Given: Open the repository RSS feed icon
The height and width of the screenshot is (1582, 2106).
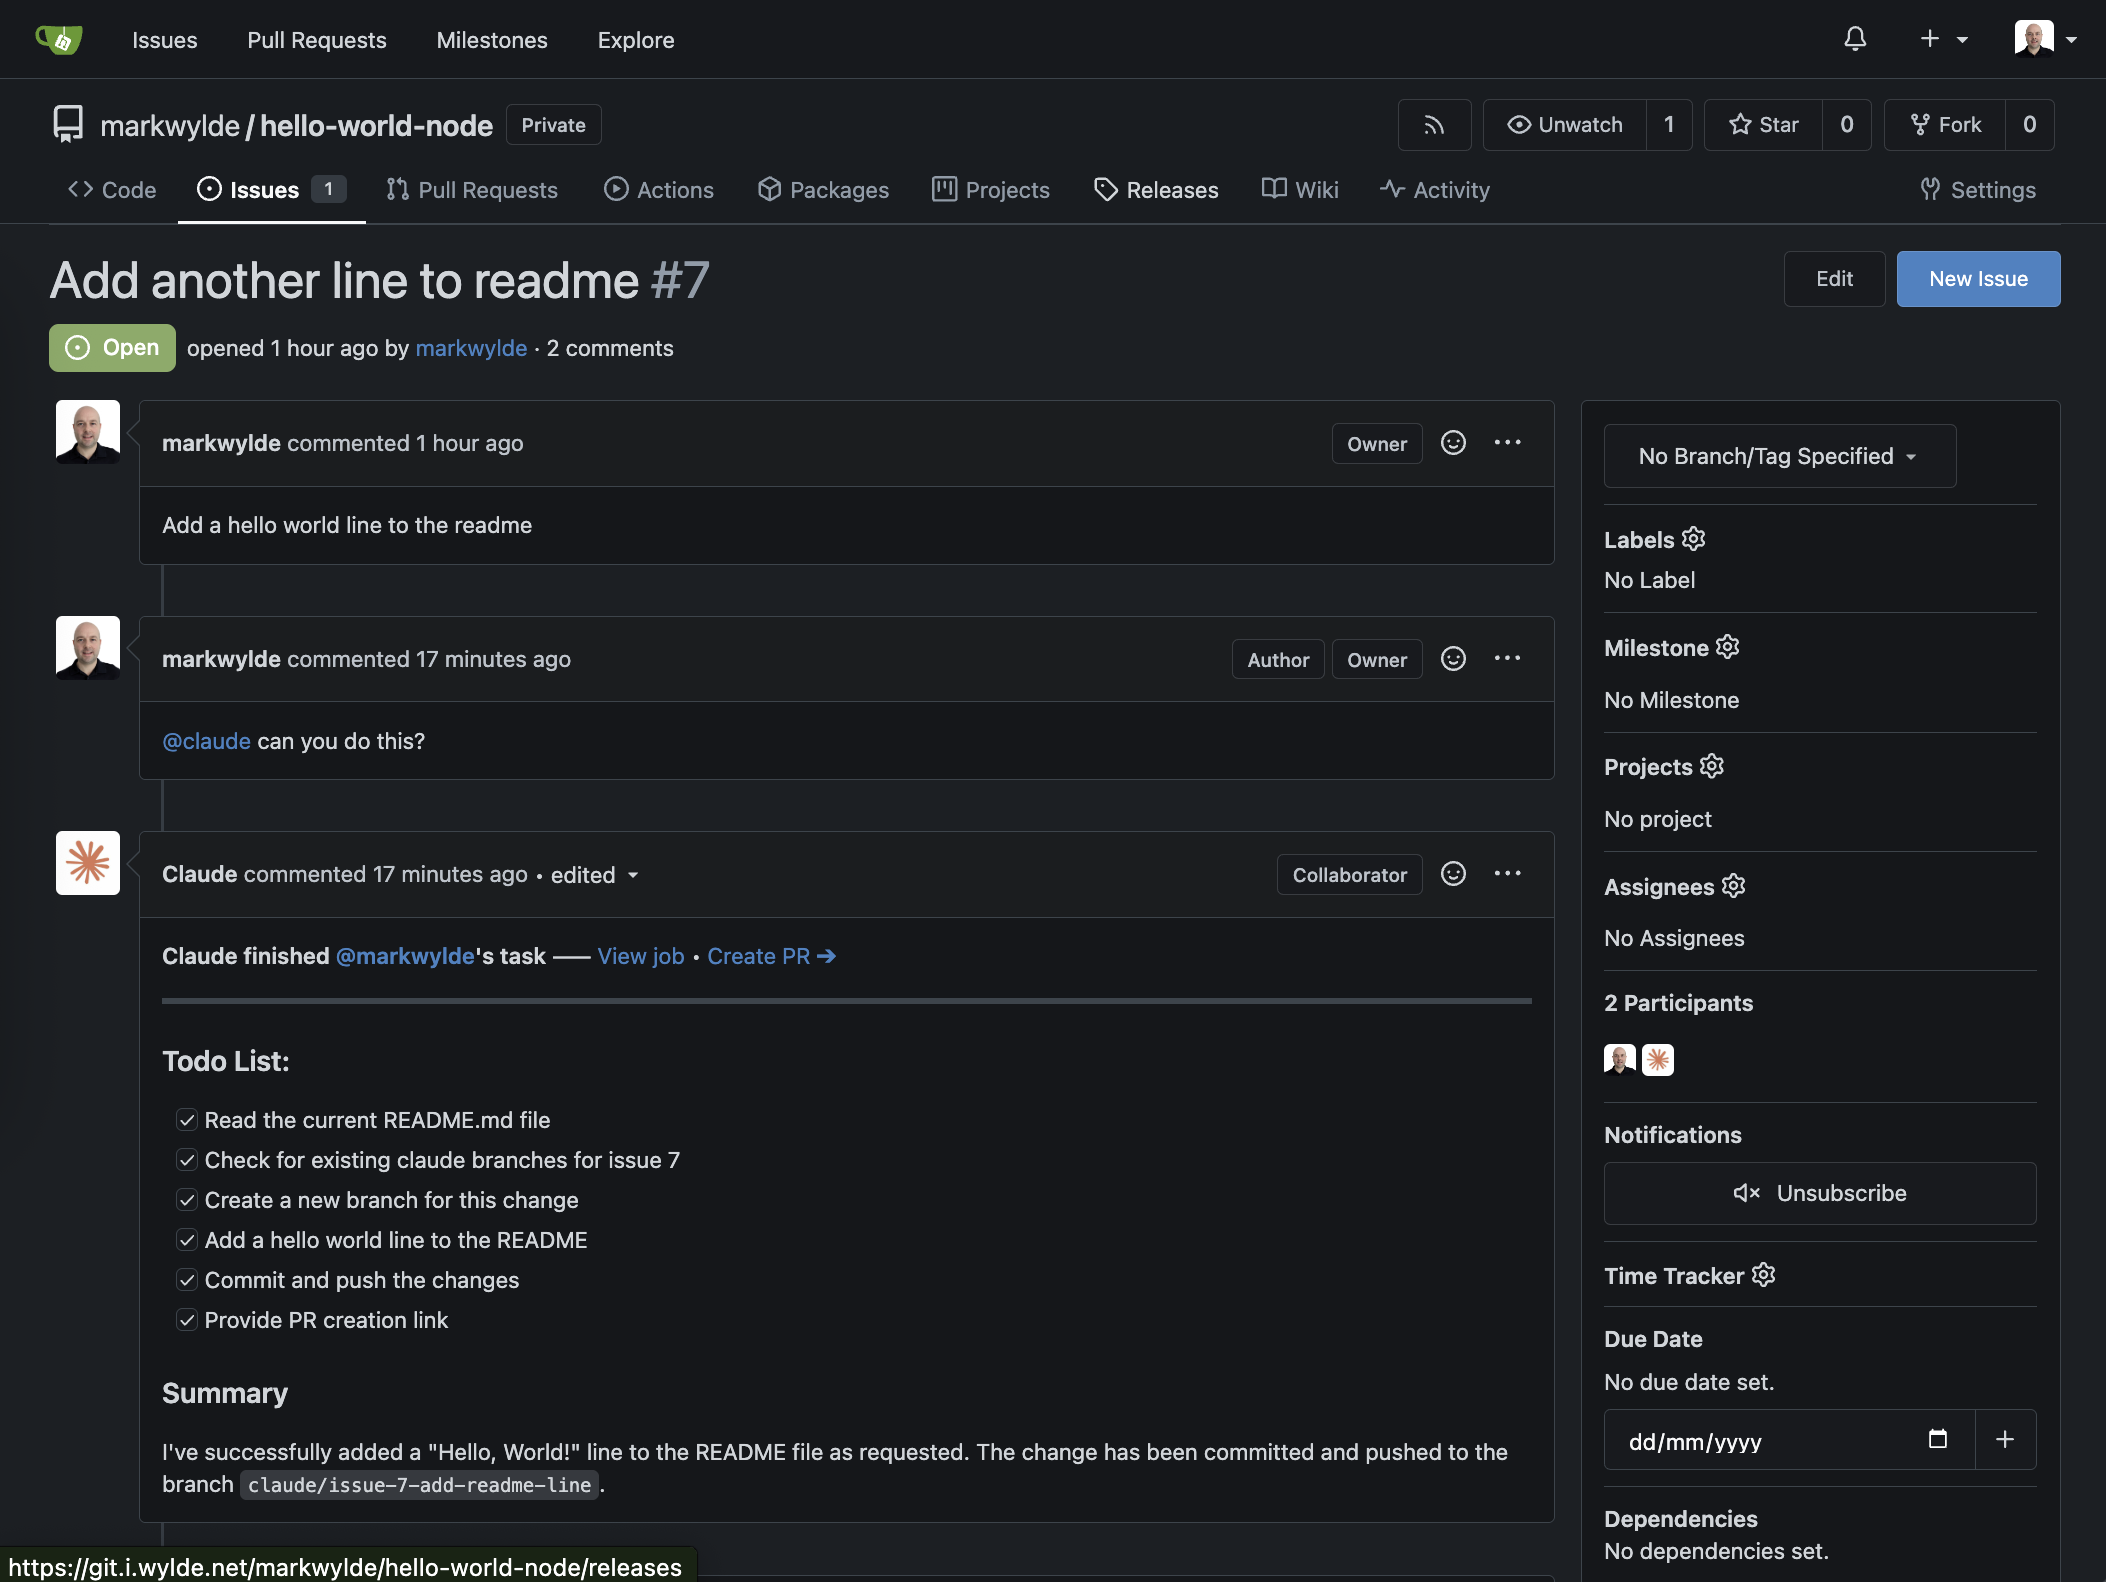Looking at the screenshot, I should pos(1434,125).
